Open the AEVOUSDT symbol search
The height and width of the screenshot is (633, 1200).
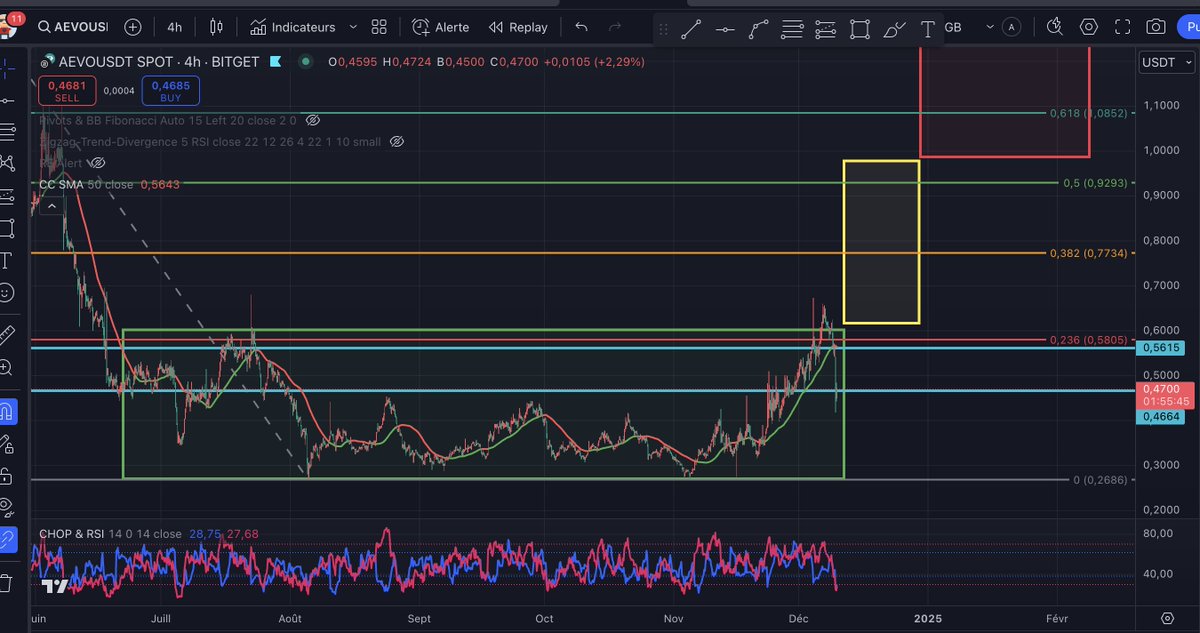coord(72,27)
